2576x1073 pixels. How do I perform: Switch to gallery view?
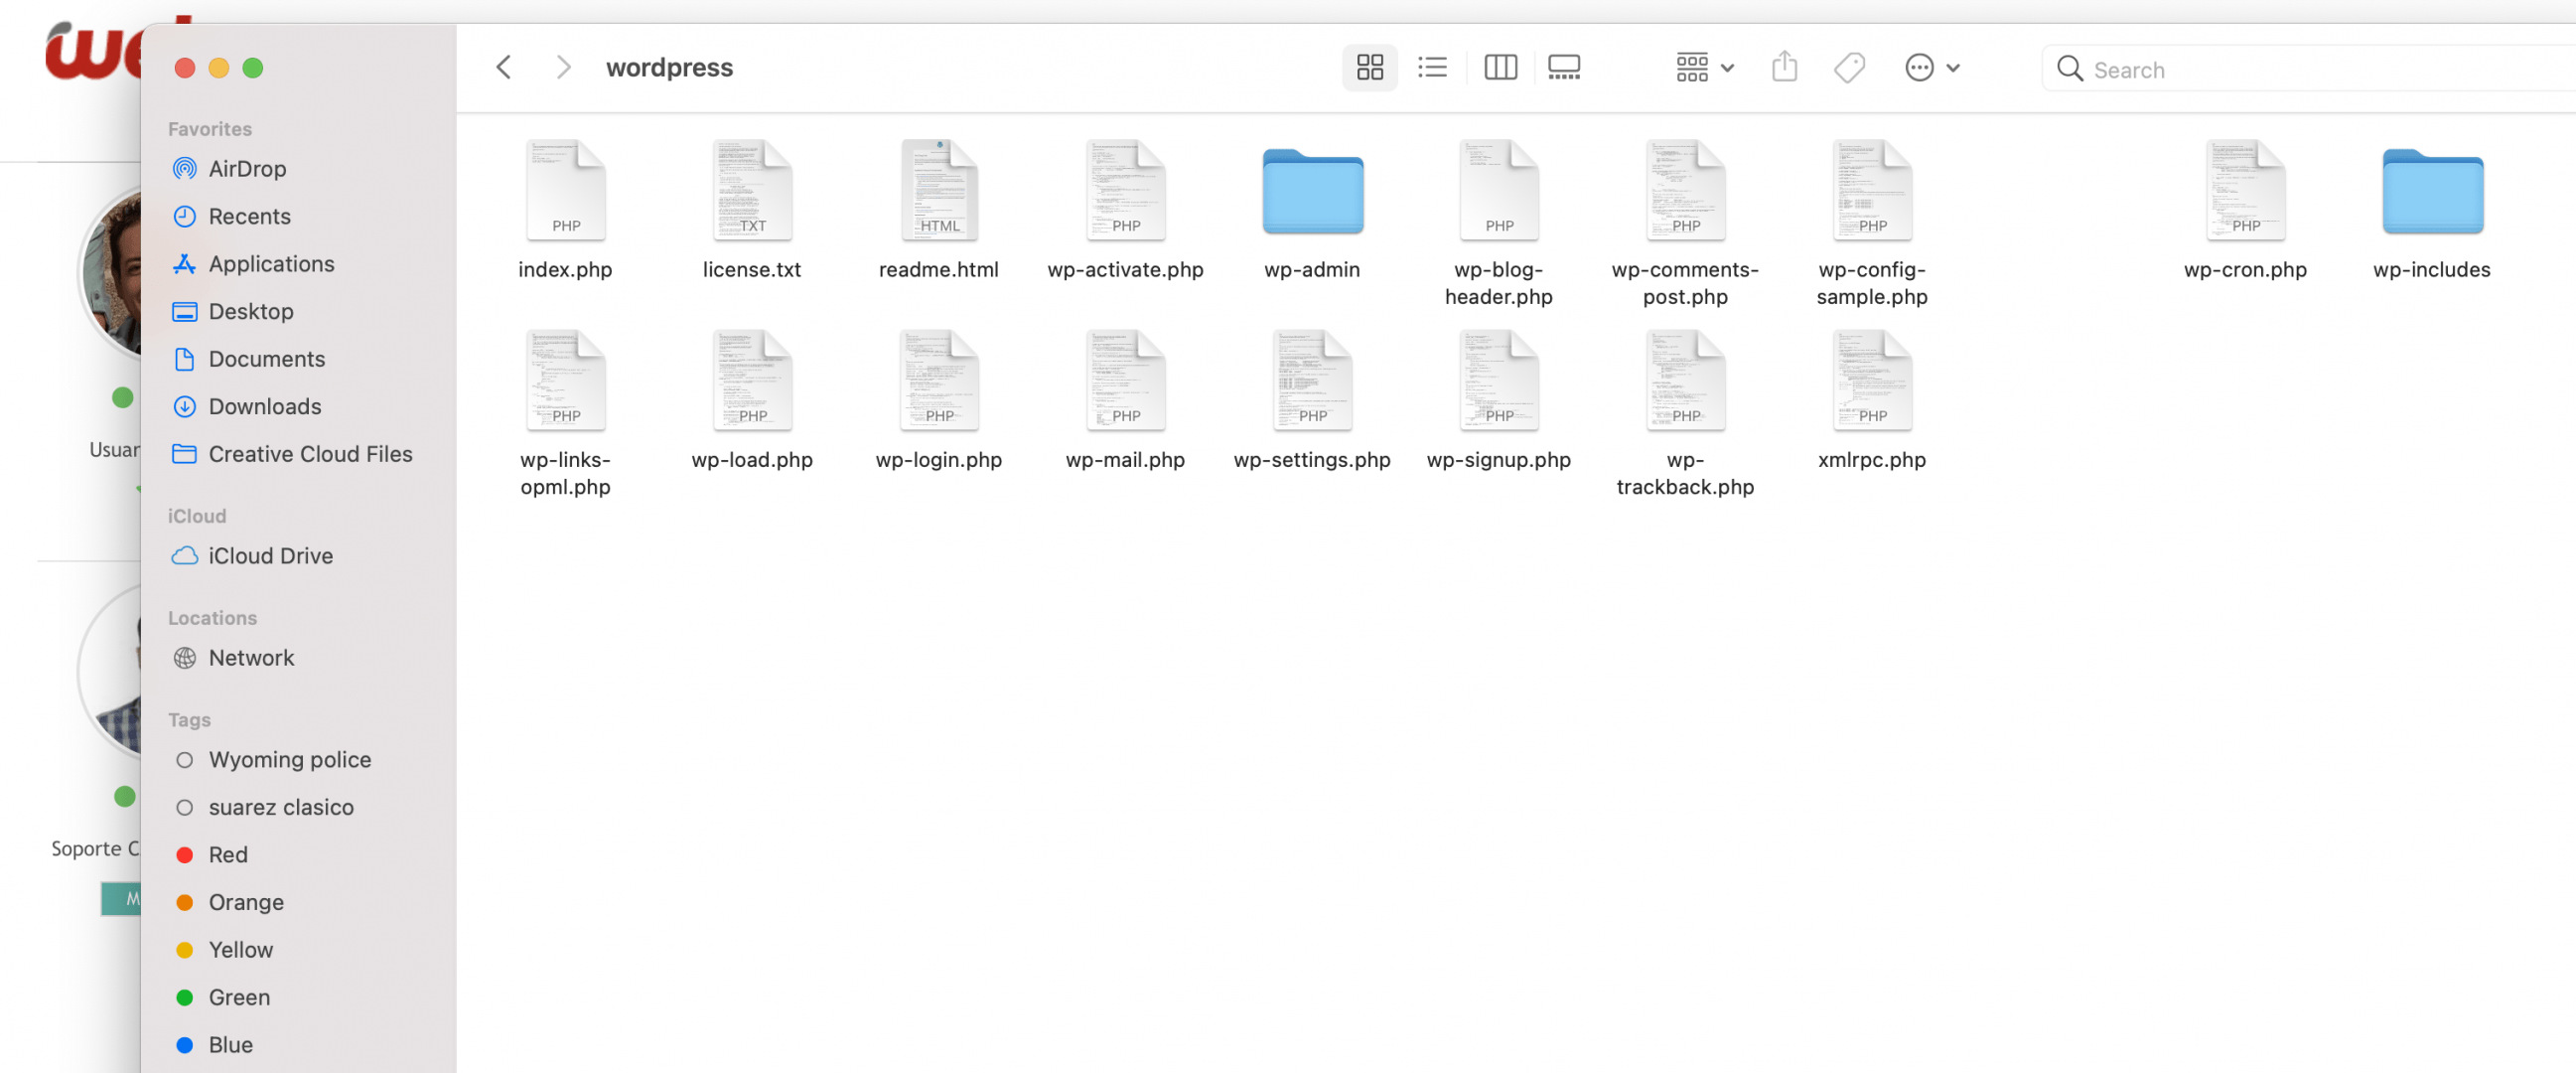click(x=1564, y=68)
